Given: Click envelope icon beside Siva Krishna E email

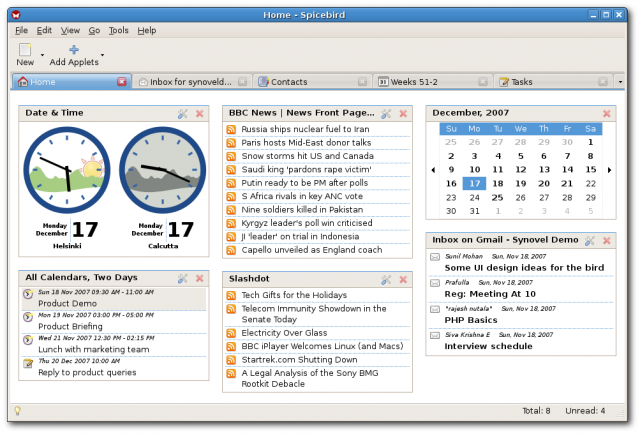Looking at the screenshot, I should click(x=435, y=335).
